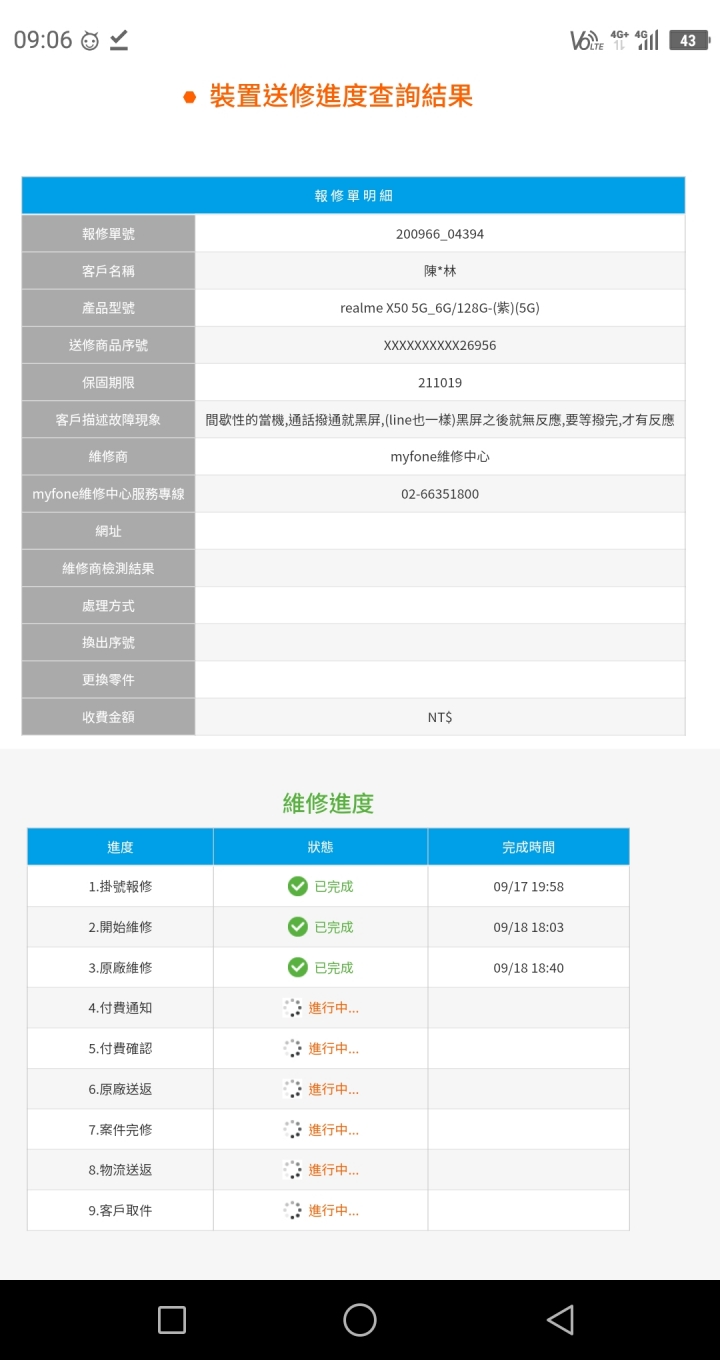Tap the 進度 column header
The image size is (720, 1360).
point(120,846)
